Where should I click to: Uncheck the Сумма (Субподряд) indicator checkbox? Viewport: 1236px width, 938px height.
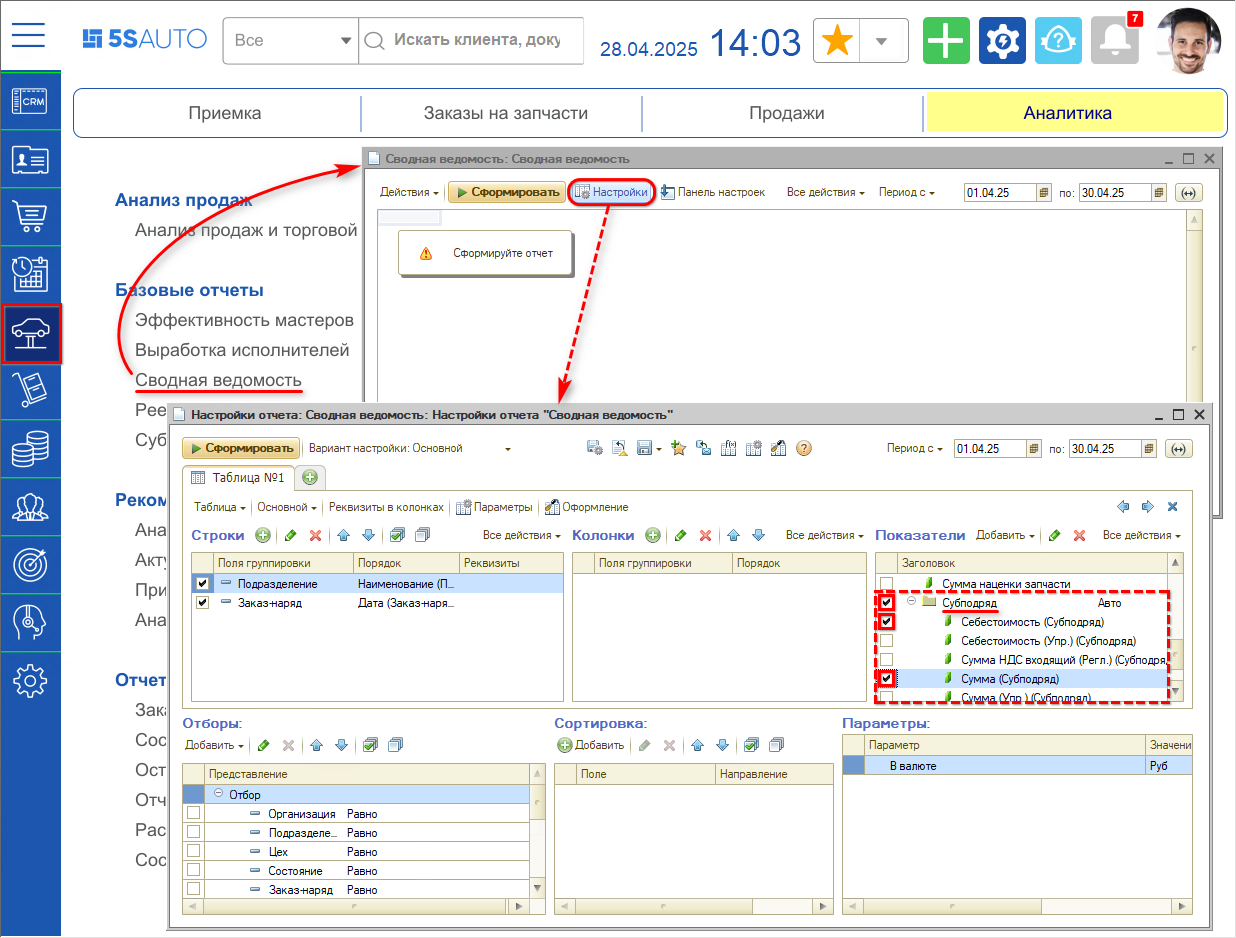[x=886, y=679]
